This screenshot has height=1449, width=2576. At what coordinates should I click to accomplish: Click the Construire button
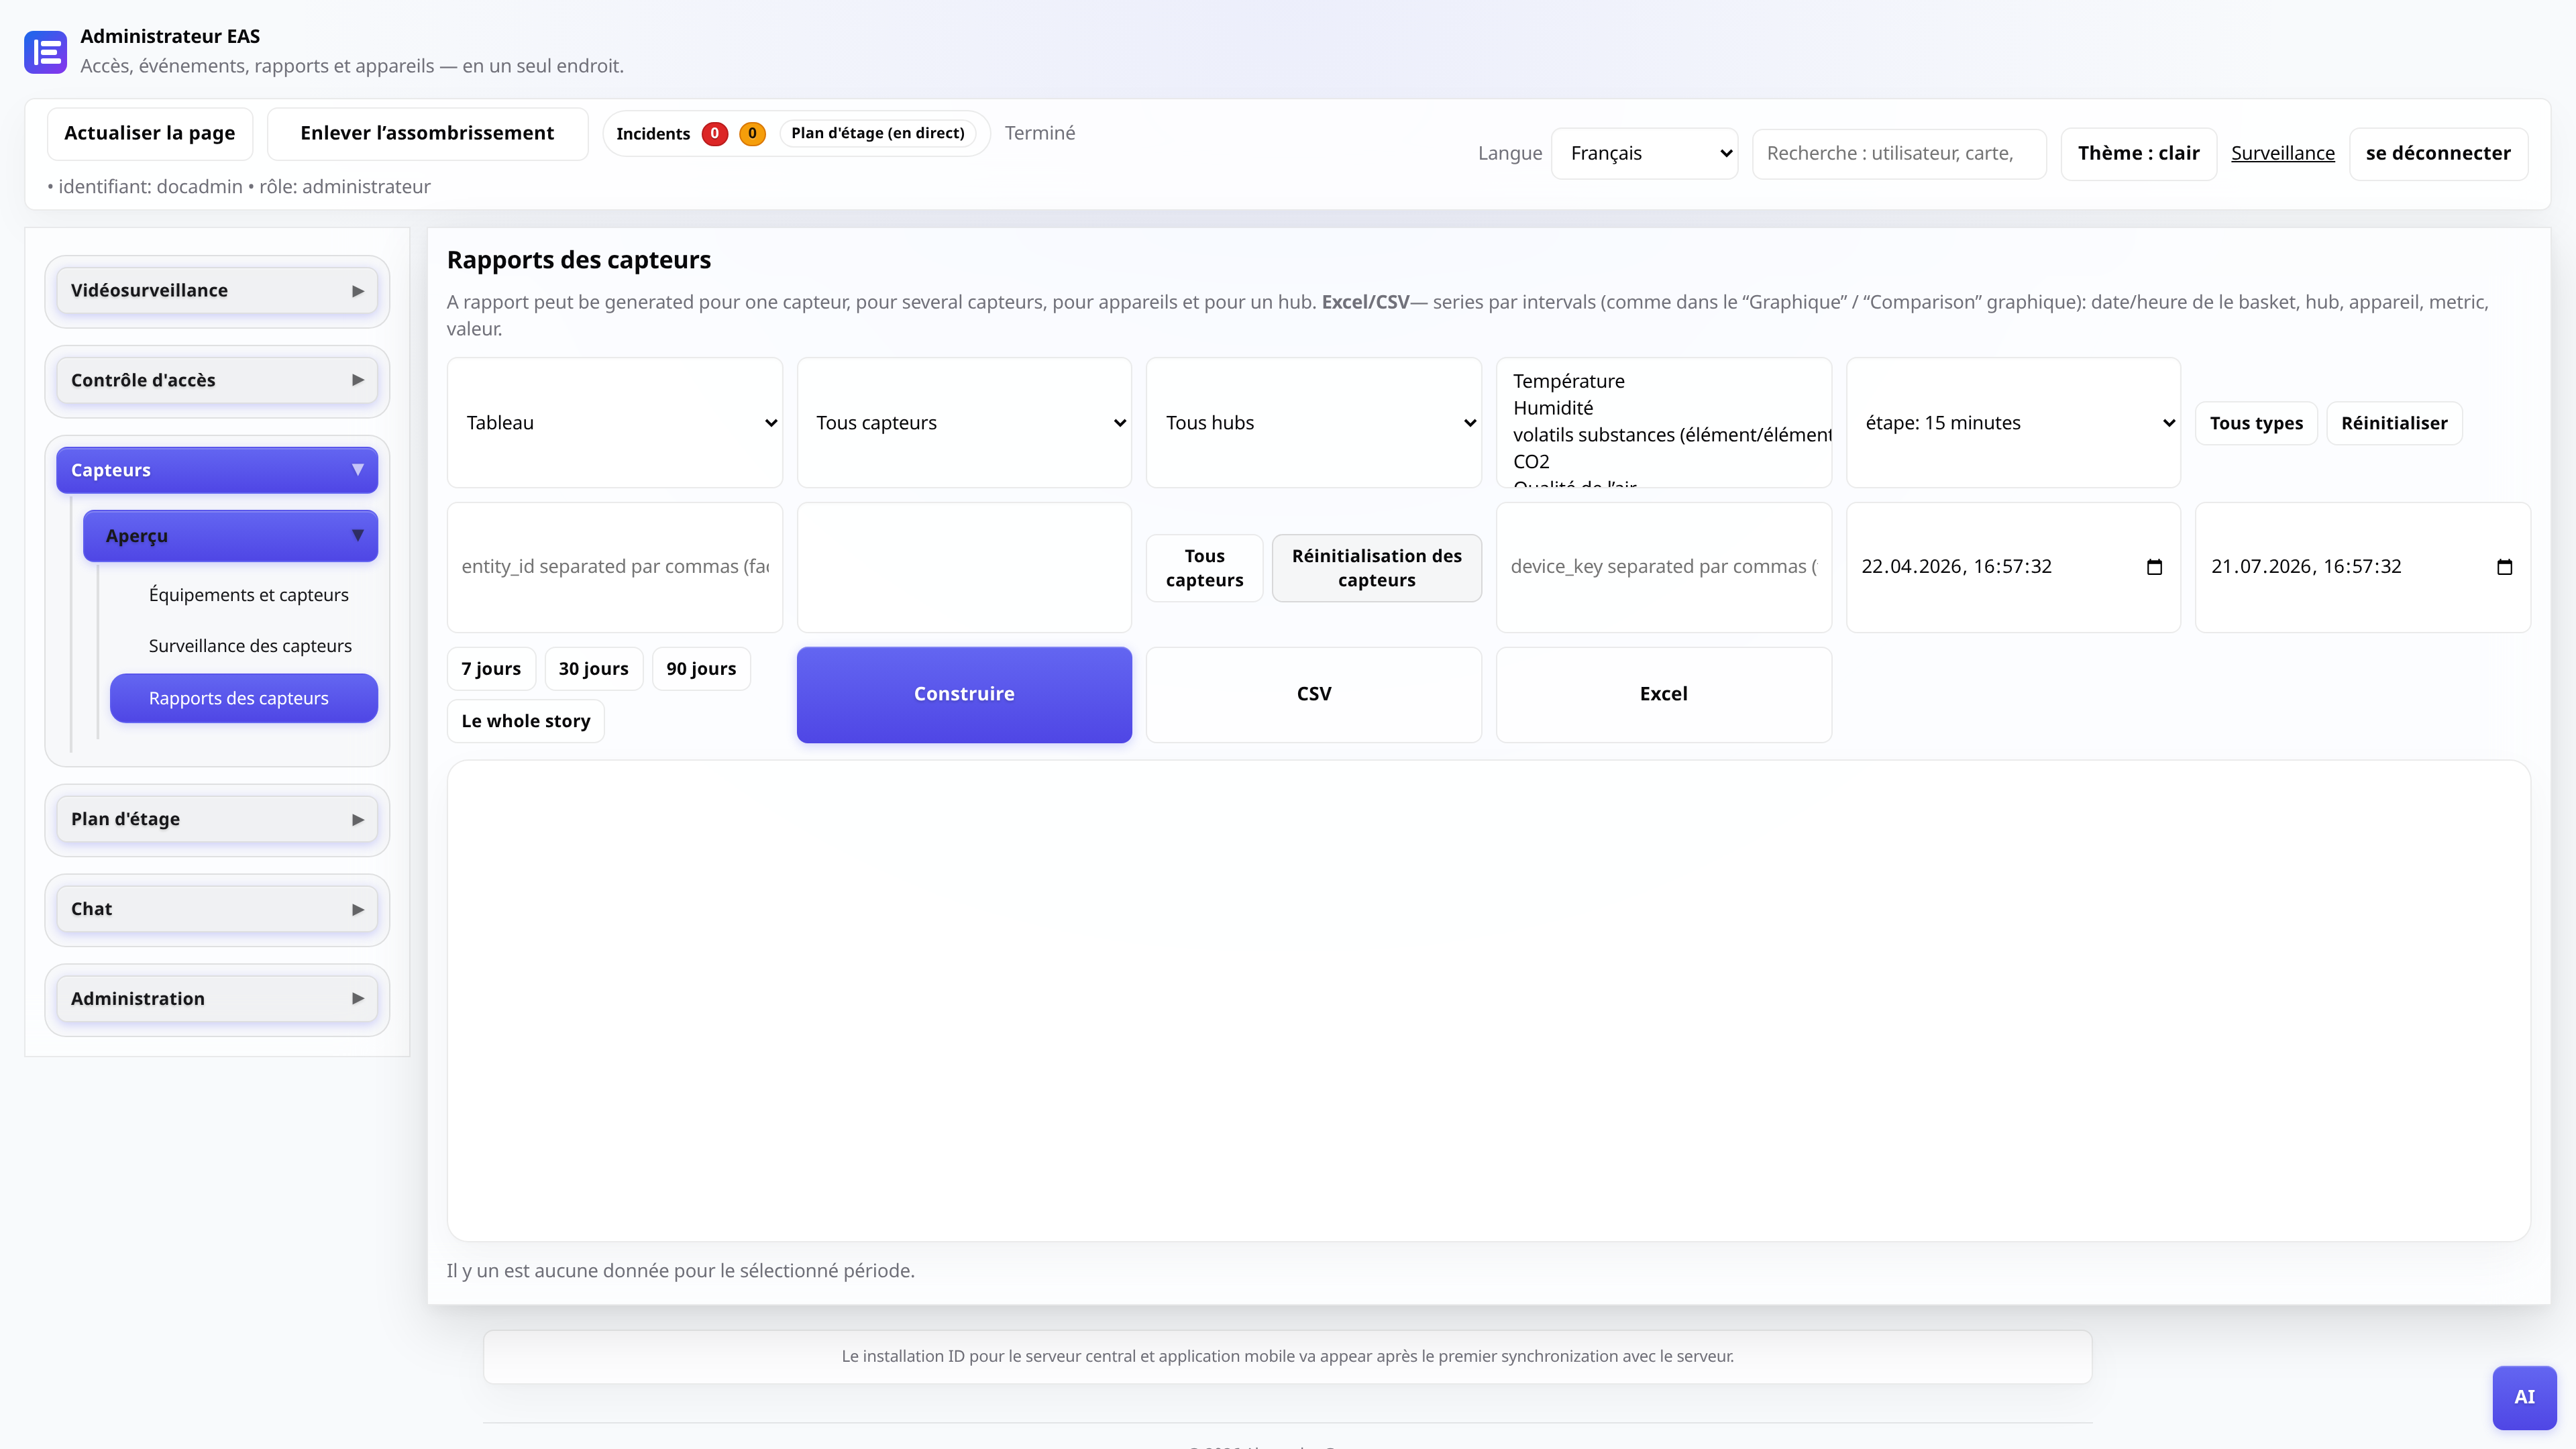click(x=964, y=694)
